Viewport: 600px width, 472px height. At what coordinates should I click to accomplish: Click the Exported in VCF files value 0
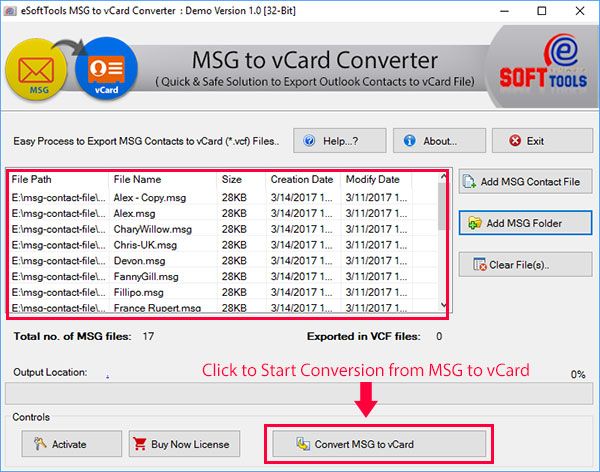point(439,336)
